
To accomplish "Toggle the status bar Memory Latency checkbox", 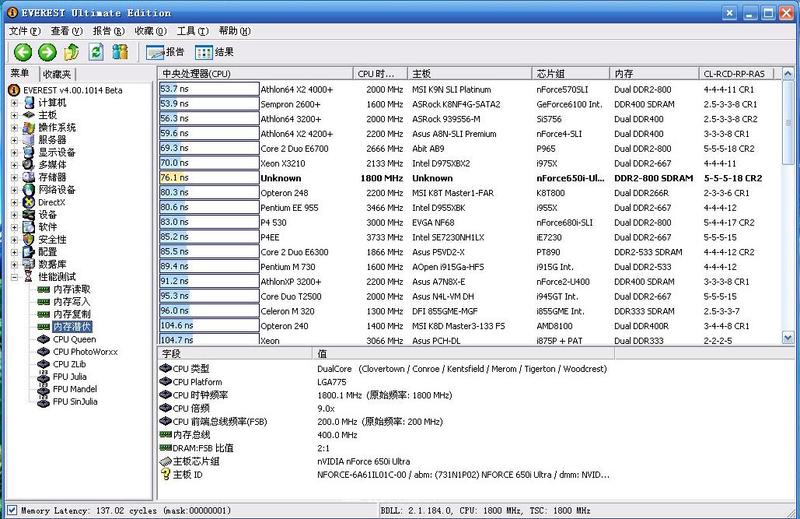I will click(x=12, y=510).
